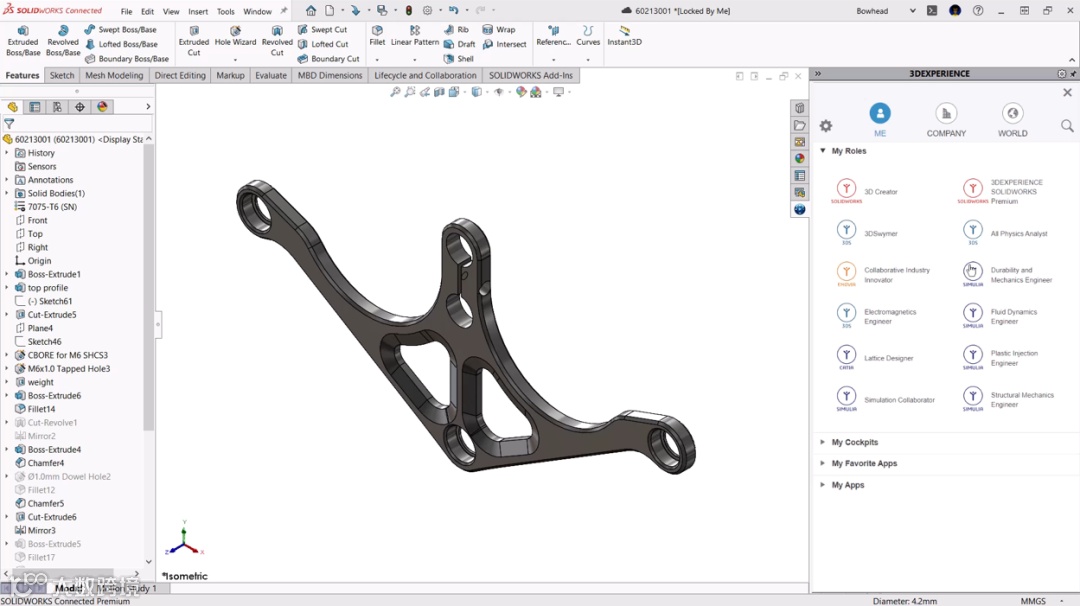Select the Extruded Boss/Base tool
1080x606 pixels.
pos(23,41)
